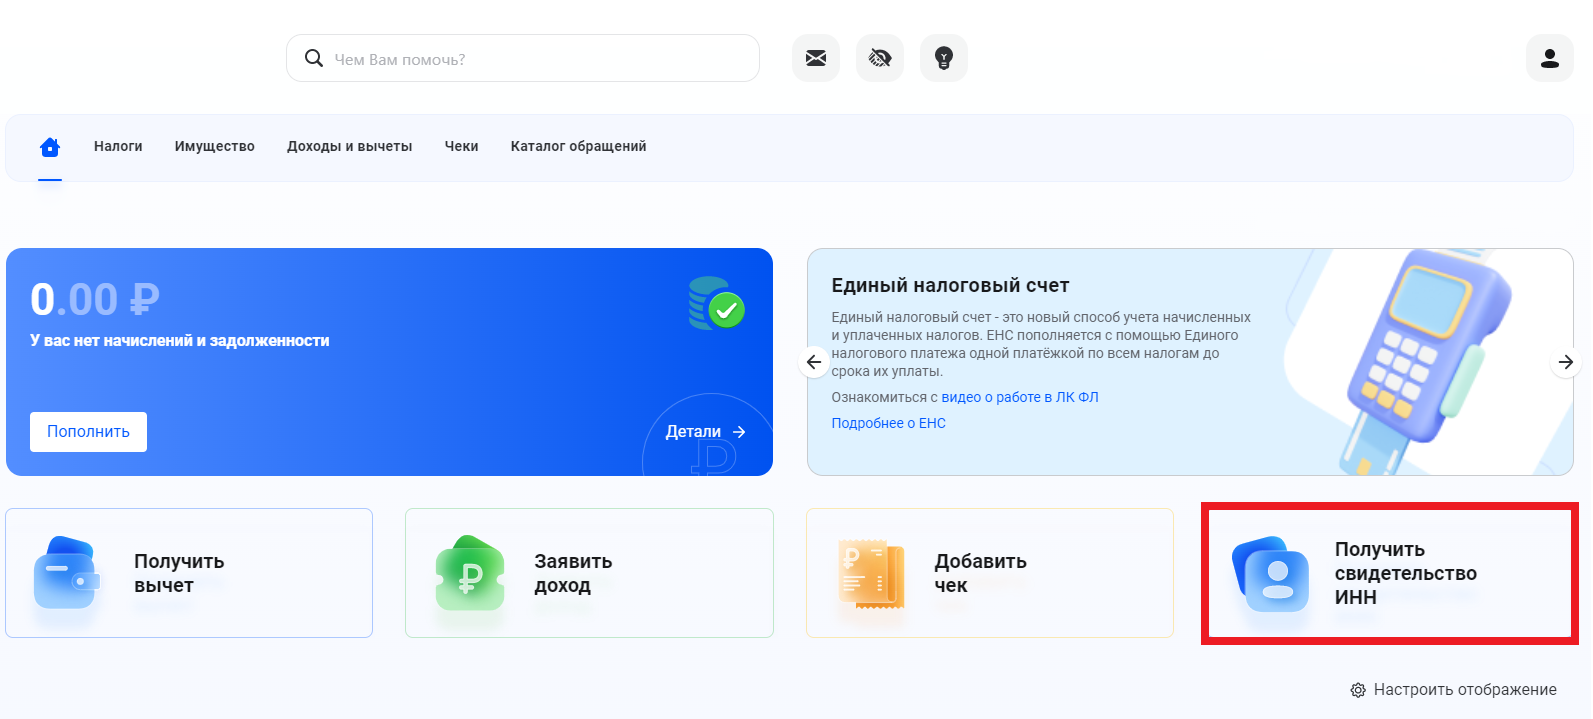Click "У вас нет начислений и задолженности" text

(180, 340)
